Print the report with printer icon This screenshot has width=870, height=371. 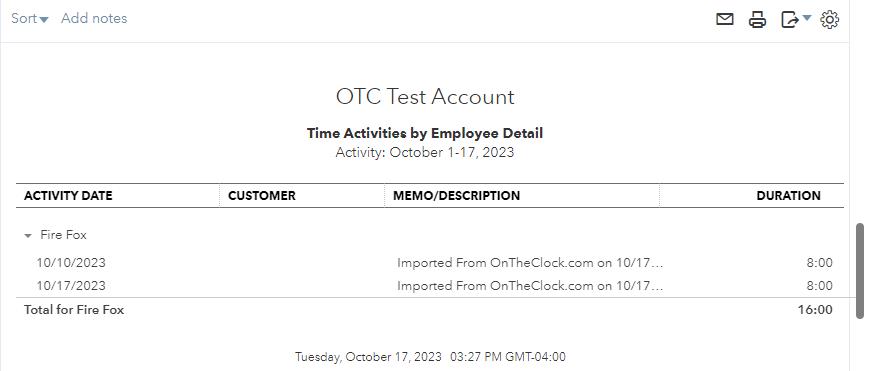[757, 19]
